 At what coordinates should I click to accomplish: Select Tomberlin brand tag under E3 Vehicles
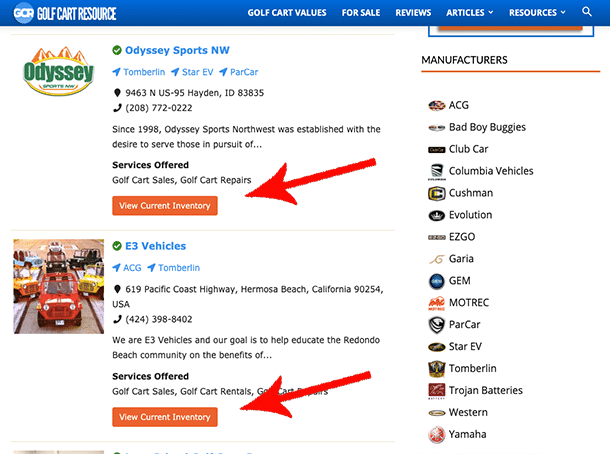tap(174, 268)
